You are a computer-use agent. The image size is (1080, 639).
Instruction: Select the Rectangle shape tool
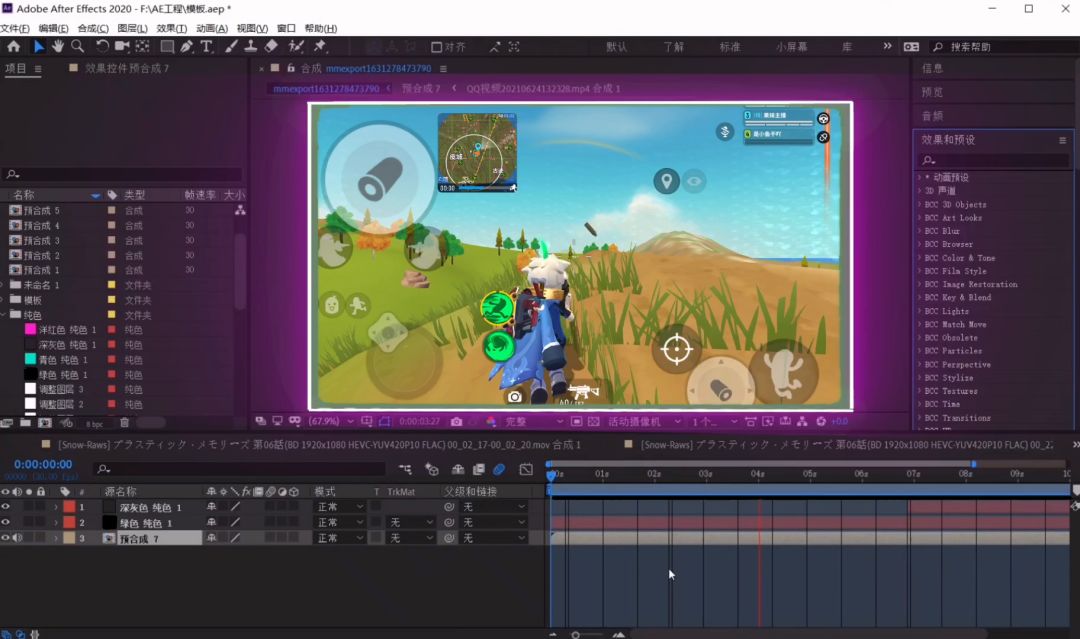click(x=167, y=46)
